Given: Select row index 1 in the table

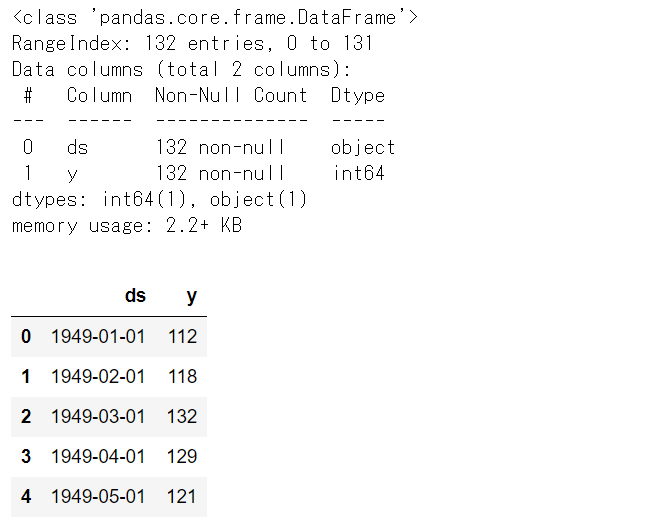Looking at the screenshot, I should 26,377.
